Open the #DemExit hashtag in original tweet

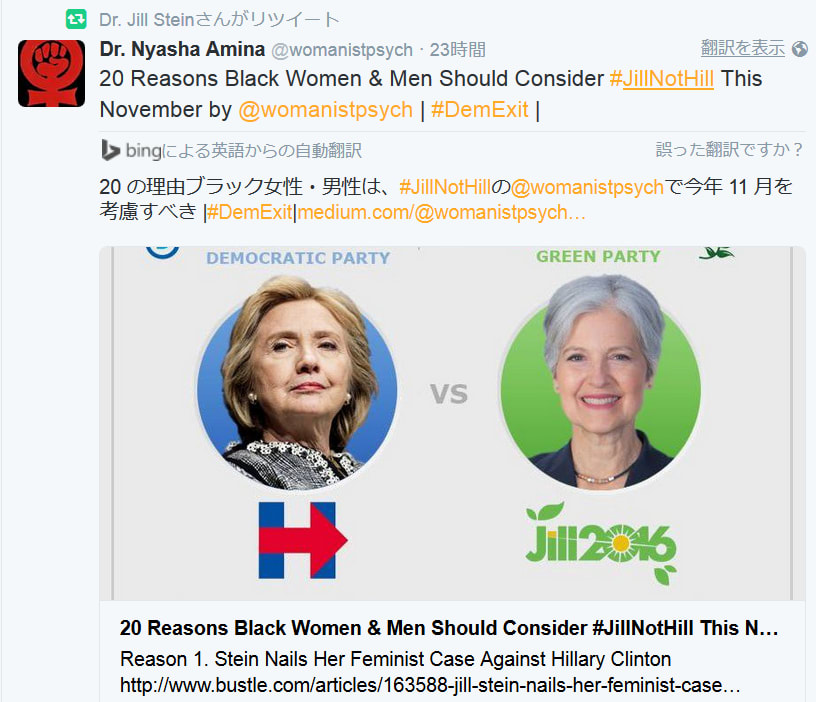(479, 110)
